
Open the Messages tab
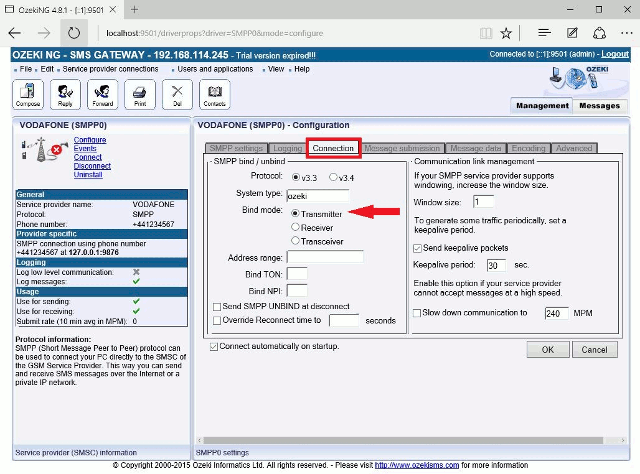click(600, 106)
